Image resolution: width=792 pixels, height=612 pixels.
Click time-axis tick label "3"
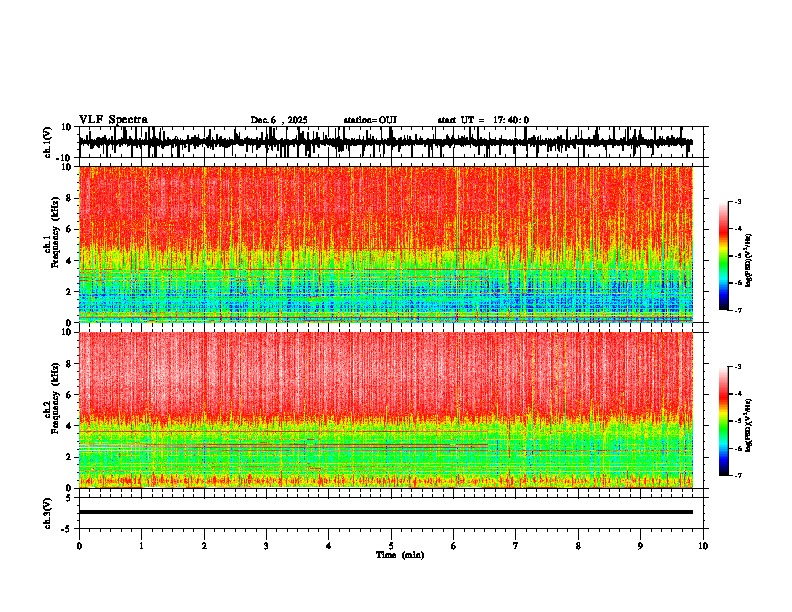(266, 546)
